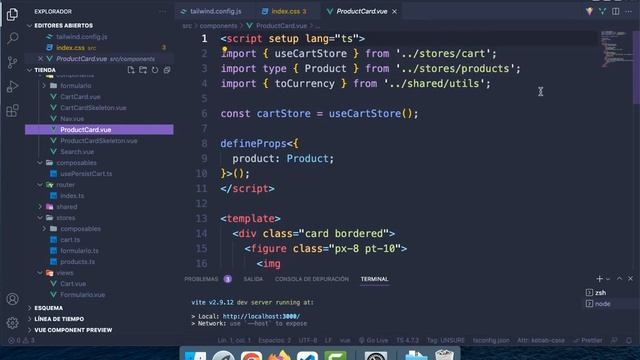
Task: Click the Vue branch icon in editor toolbar
Action: pyautogui.click(x=602, y=11)
